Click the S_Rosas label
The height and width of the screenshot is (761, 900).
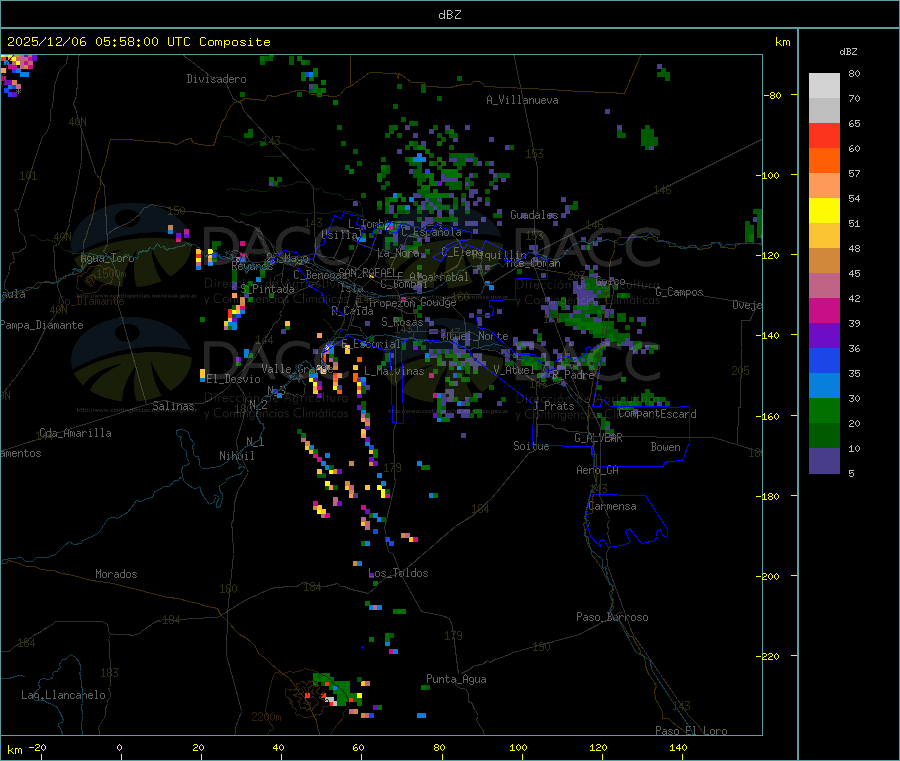(x=402, y=323)
